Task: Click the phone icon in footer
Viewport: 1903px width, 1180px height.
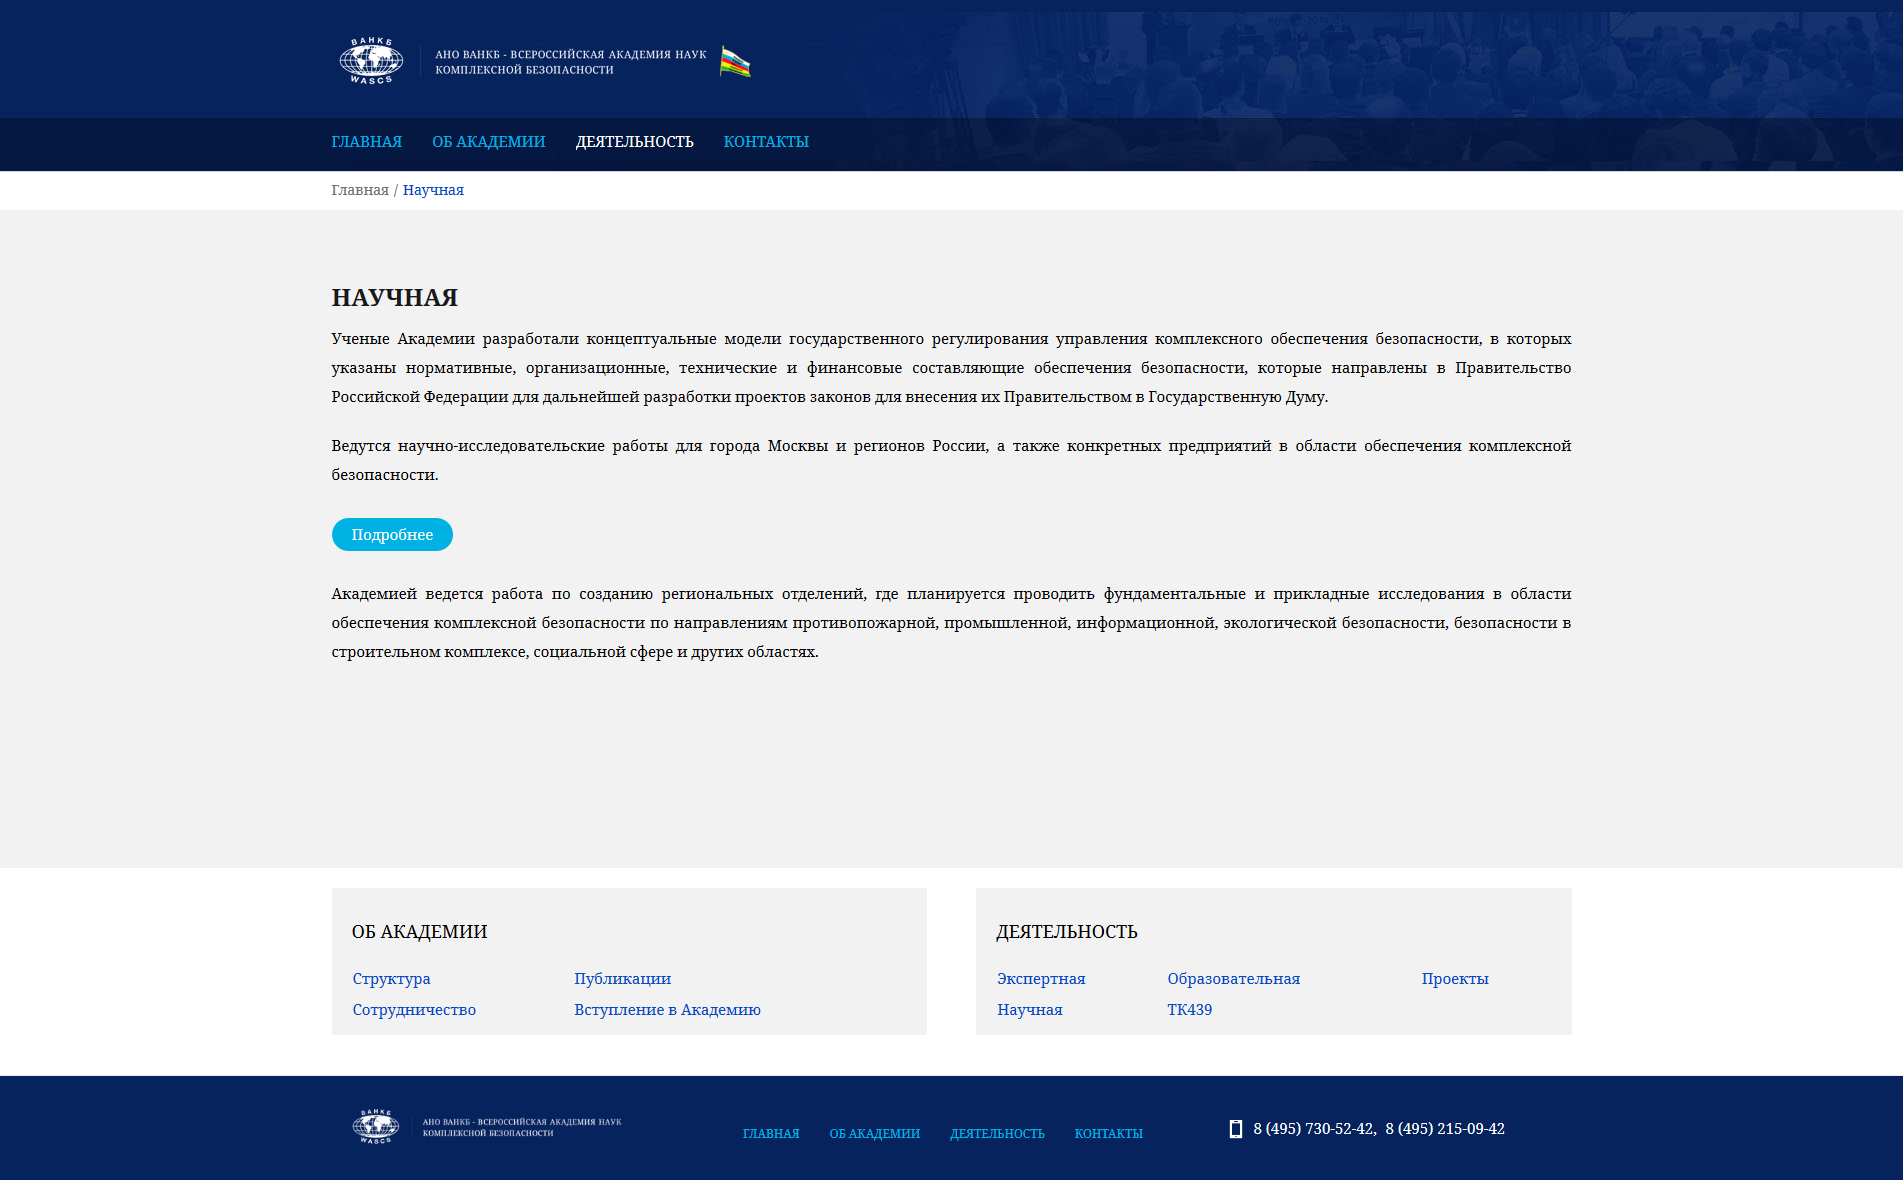Action: pyautogui.click(x=1236, y=1129)
